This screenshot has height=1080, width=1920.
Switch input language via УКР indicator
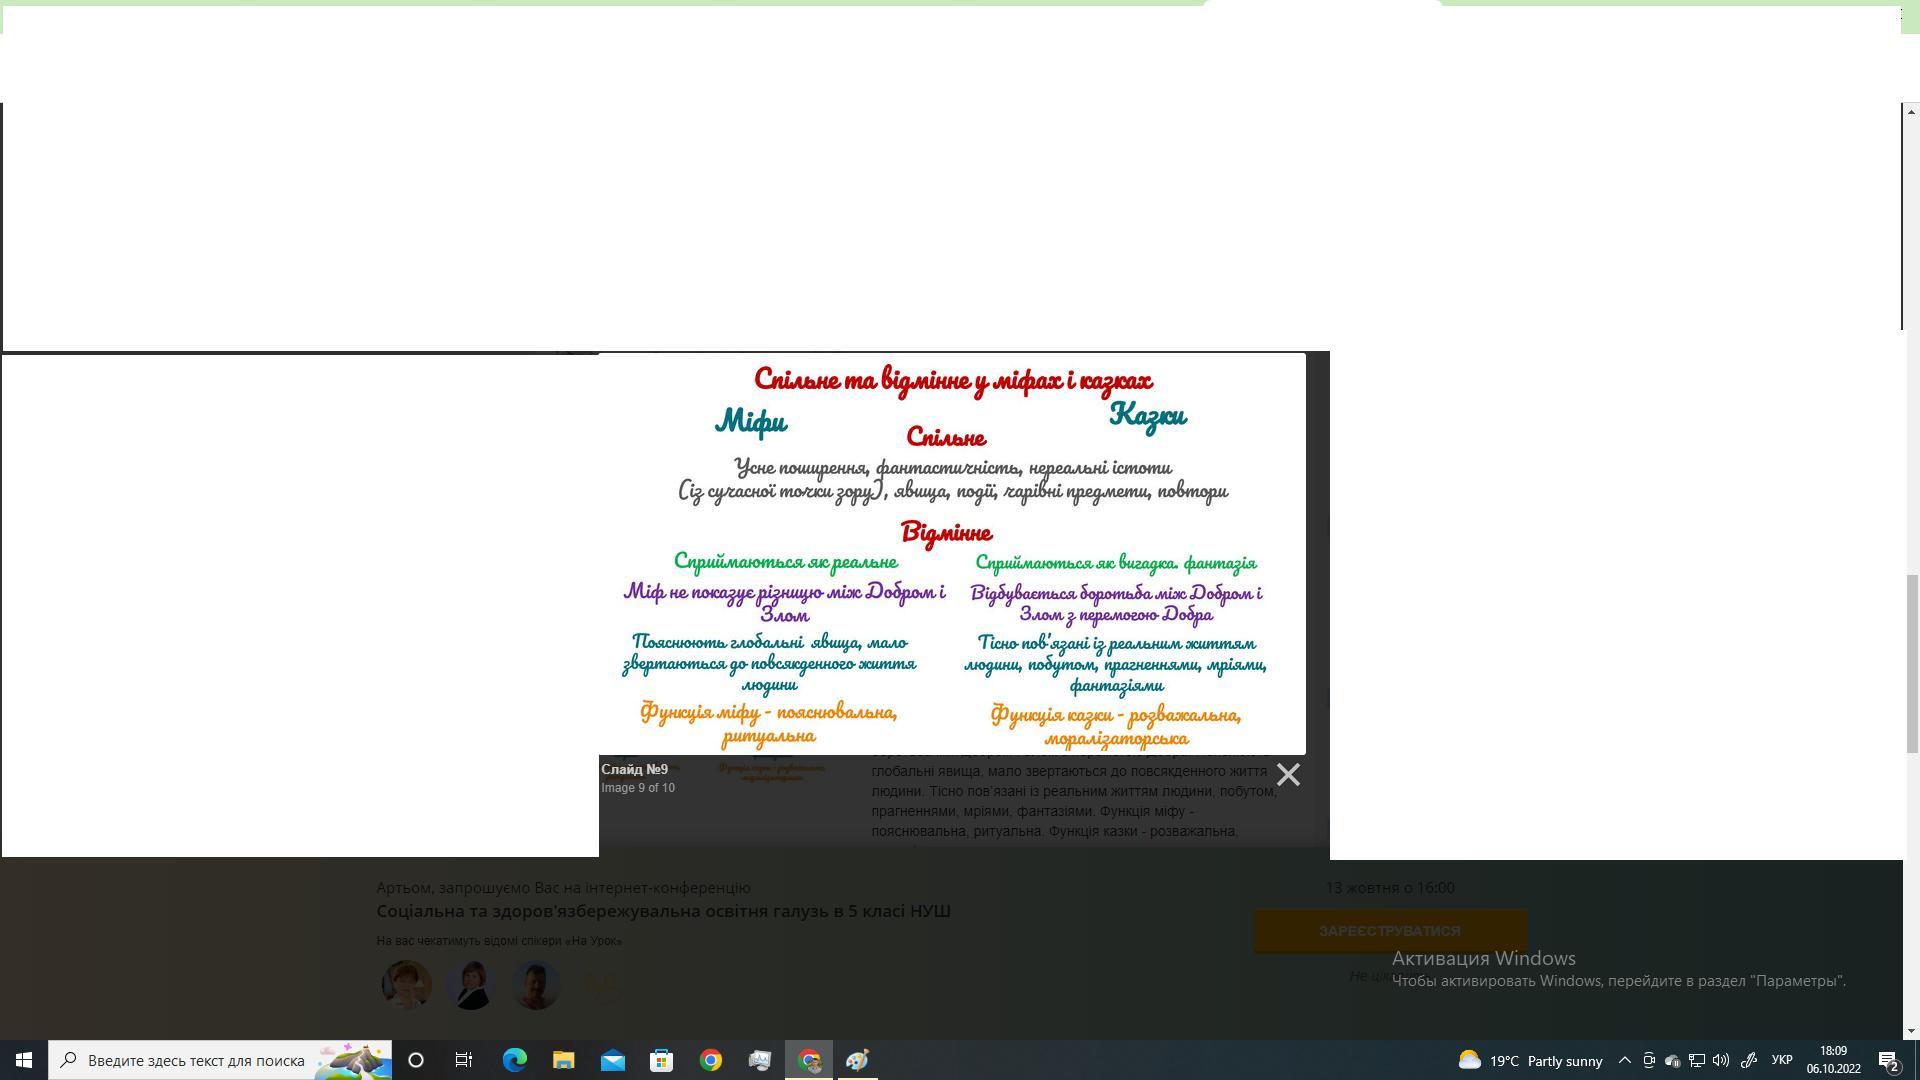(1781, 1060)
